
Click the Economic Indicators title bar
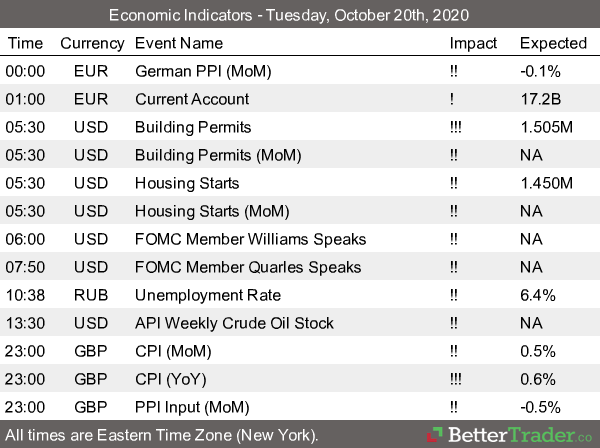(300, 16)
